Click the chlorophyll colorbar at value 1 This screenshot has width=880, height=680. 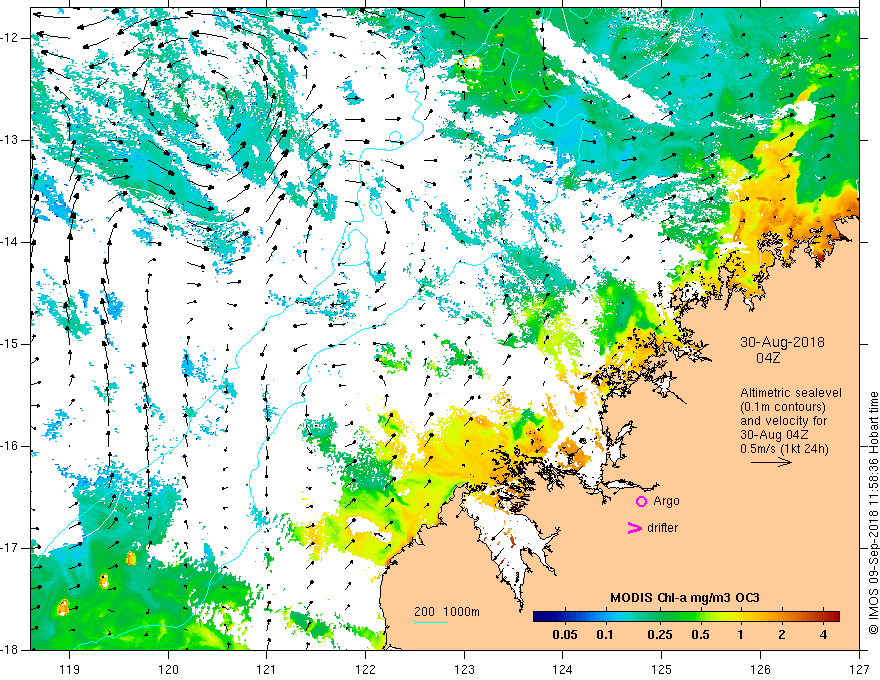[x=741, y=617]
